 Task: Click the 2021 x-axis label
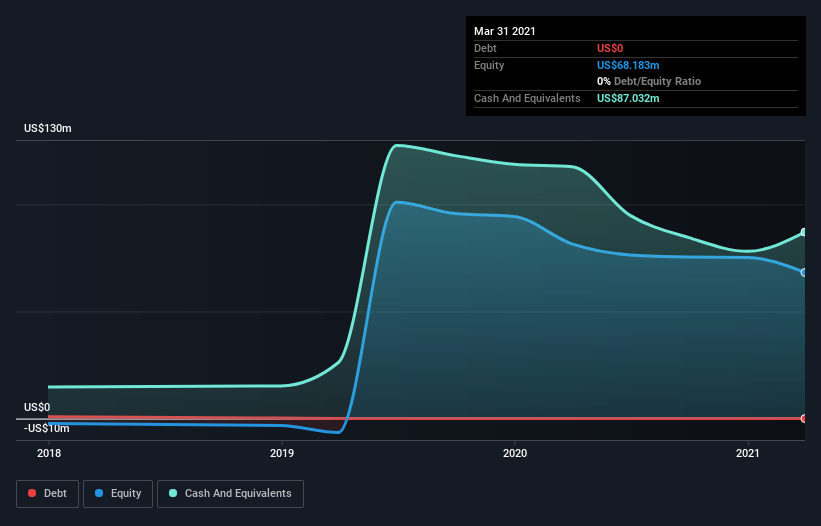pos(748,453)
